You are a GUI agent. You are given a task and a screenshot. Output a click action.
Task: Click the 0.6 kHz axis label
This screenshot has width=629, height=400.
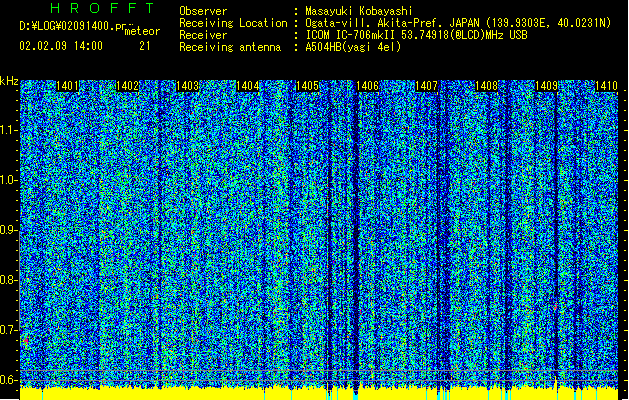click(x=8, y=380)
